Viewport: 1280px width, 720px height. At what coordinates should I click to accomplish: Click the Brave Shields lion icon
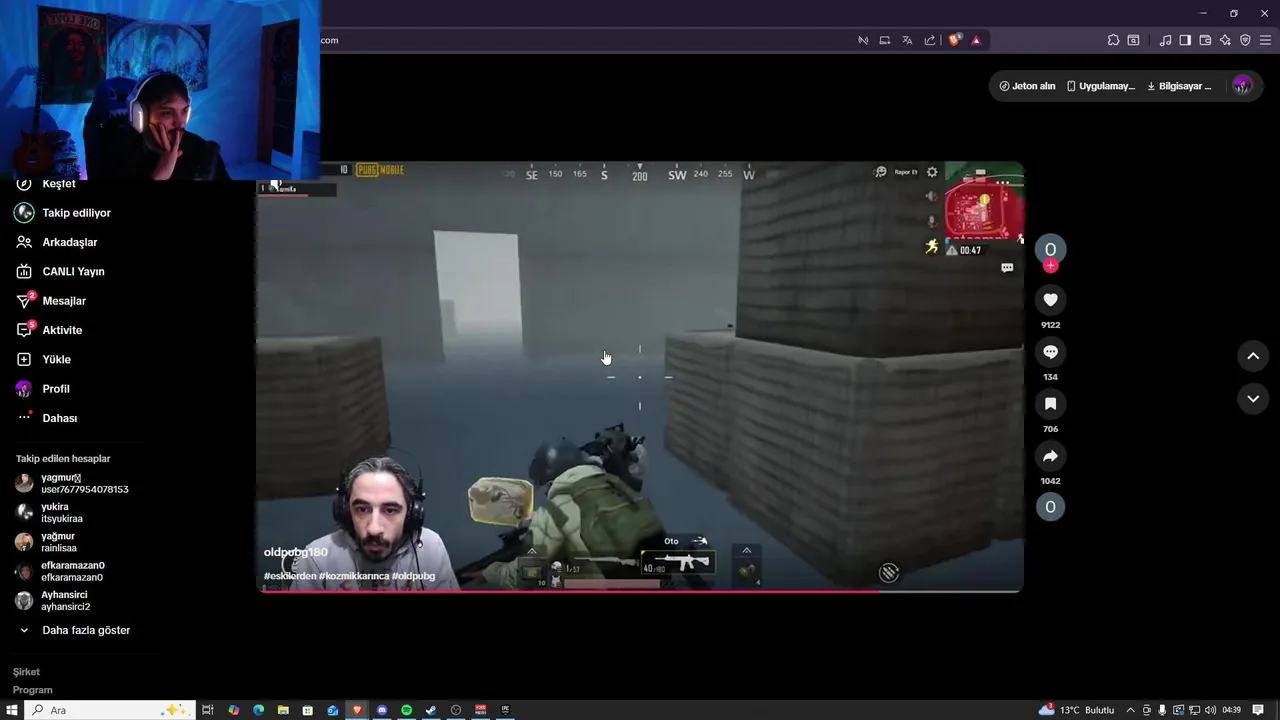(x=955, y=40)
